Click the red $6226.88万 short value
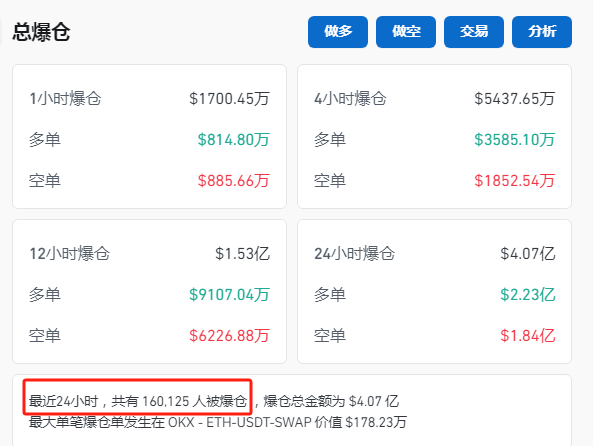Viewport: 593px width, 446px height. point(229,336)
